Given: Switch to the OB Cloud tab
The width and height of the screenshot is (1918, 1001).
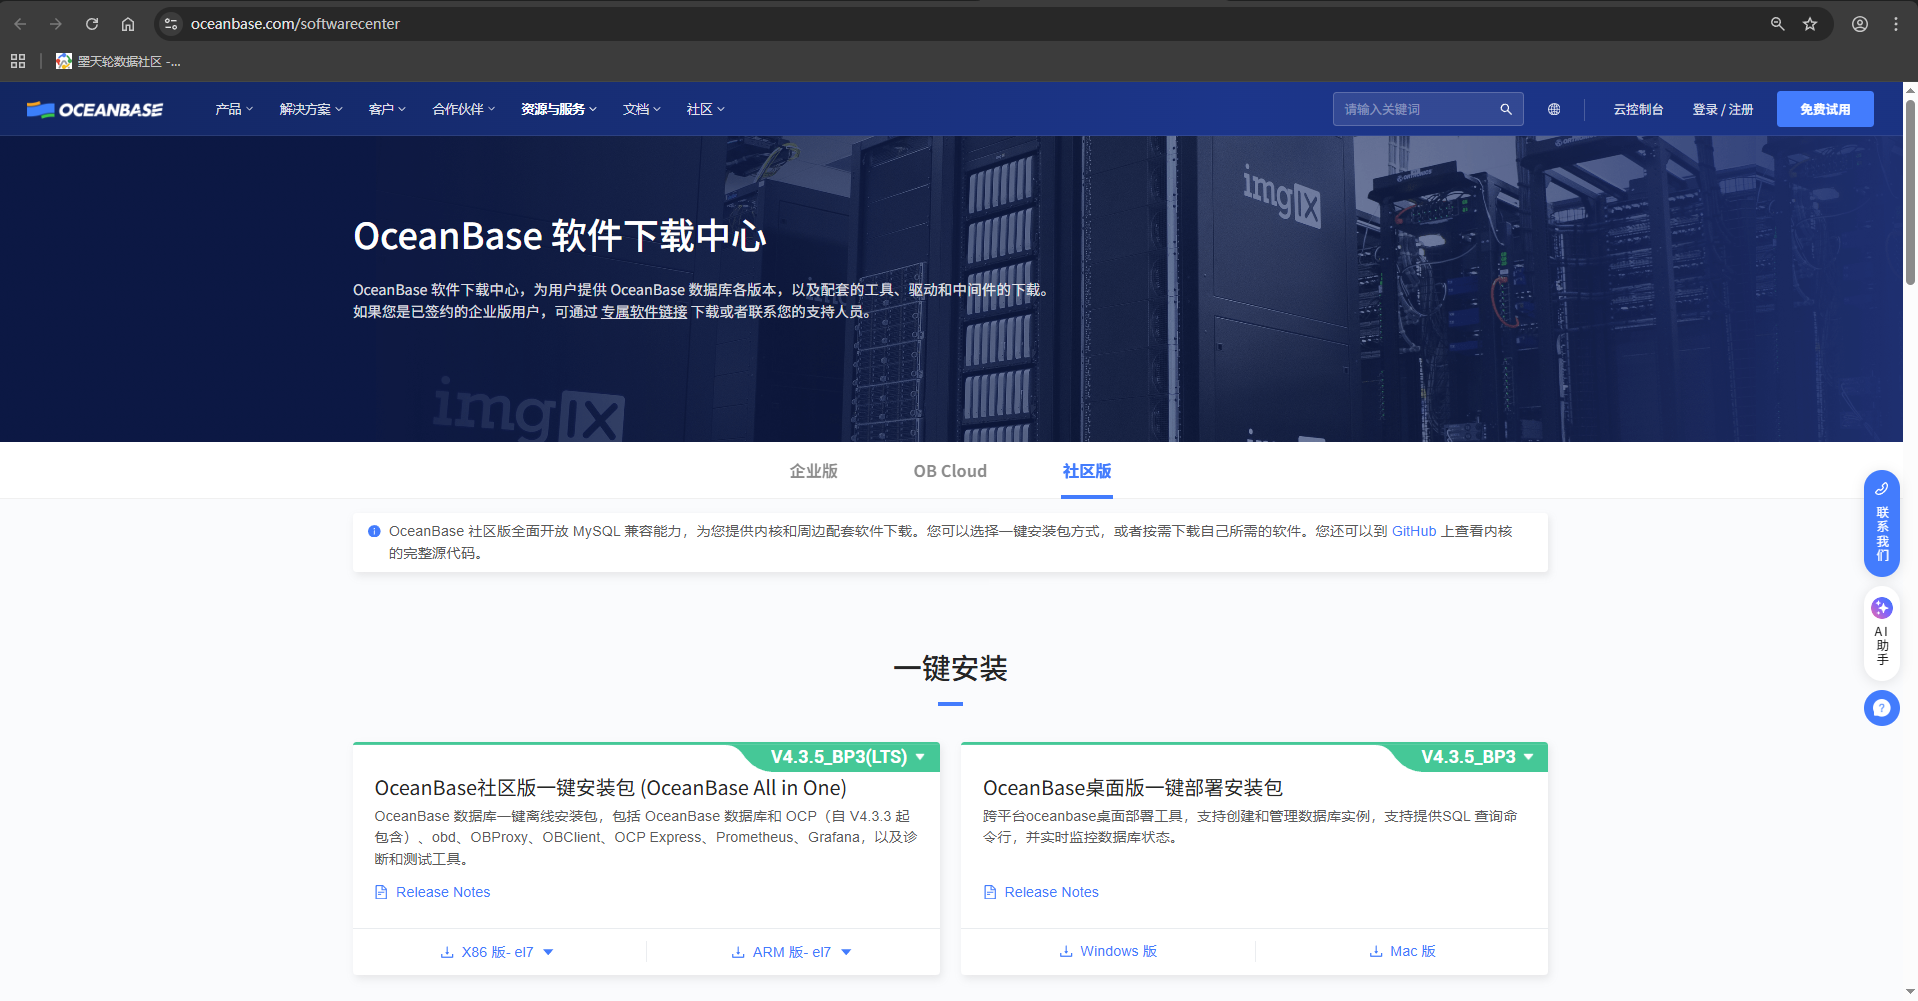Looking at the screenshot, I should click(949, 470).
